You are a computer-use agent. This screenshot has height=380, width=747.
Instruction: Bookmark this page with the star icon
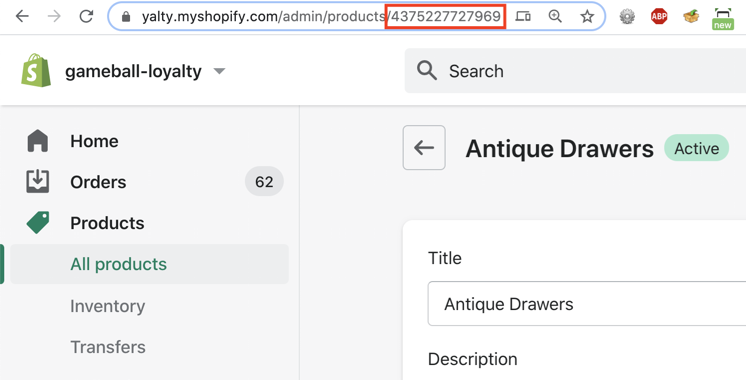coord(587,17)
